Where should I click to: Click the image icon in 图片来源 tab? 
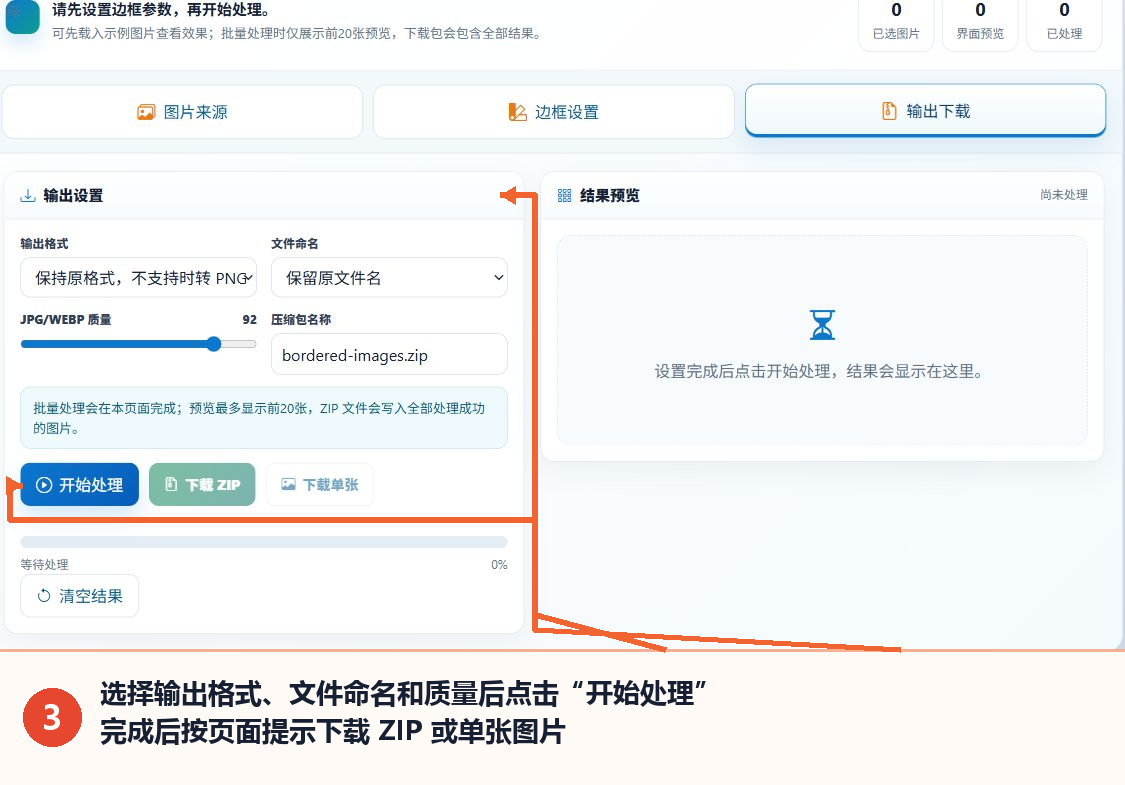[146, 112]
